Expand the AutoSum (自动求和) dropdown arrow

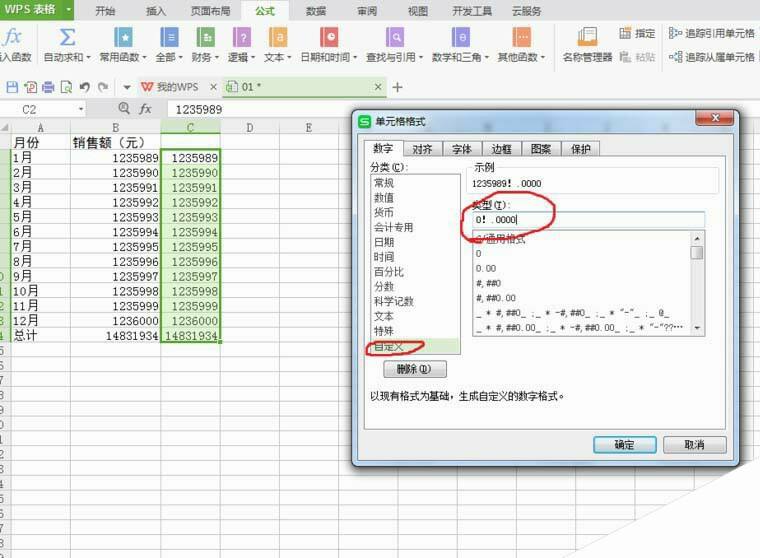coord(88,57)
